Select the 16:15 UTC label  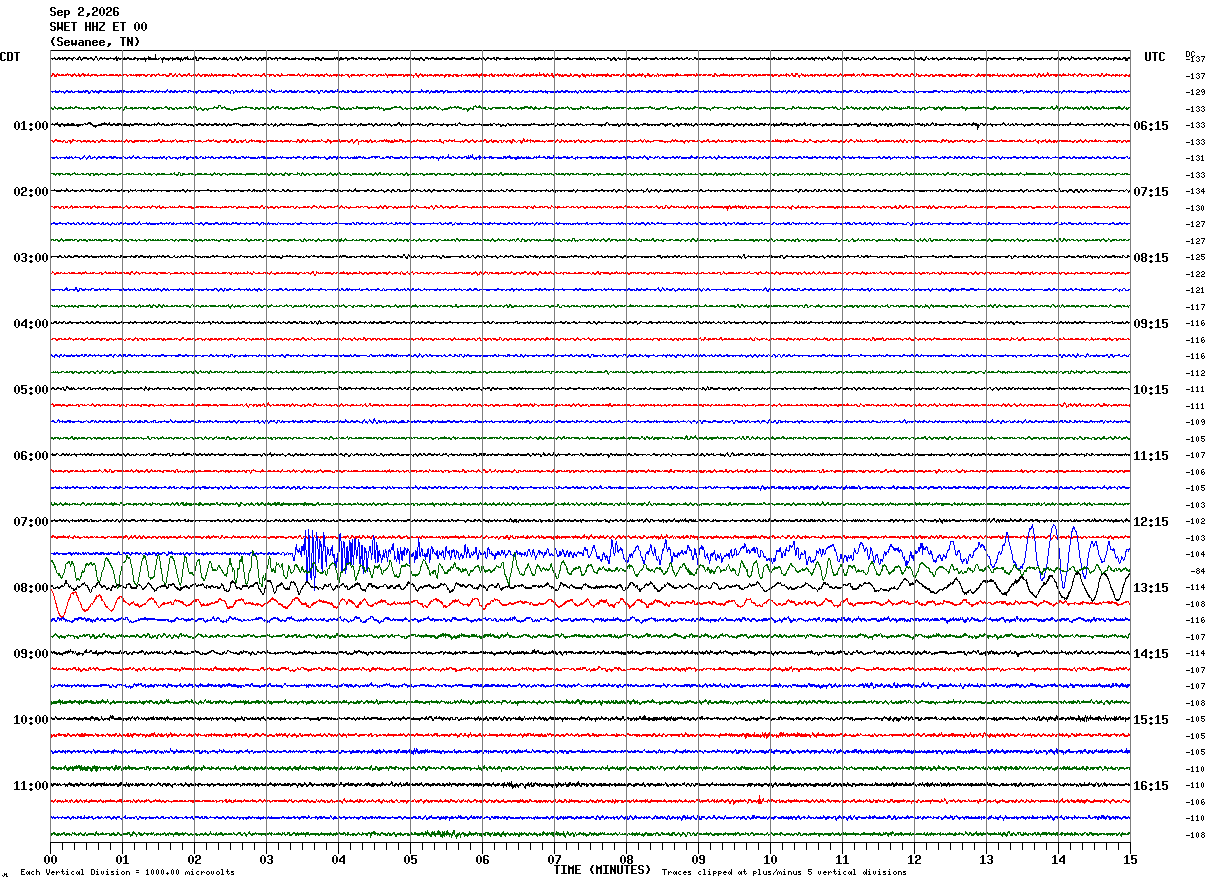(1151, 786)
